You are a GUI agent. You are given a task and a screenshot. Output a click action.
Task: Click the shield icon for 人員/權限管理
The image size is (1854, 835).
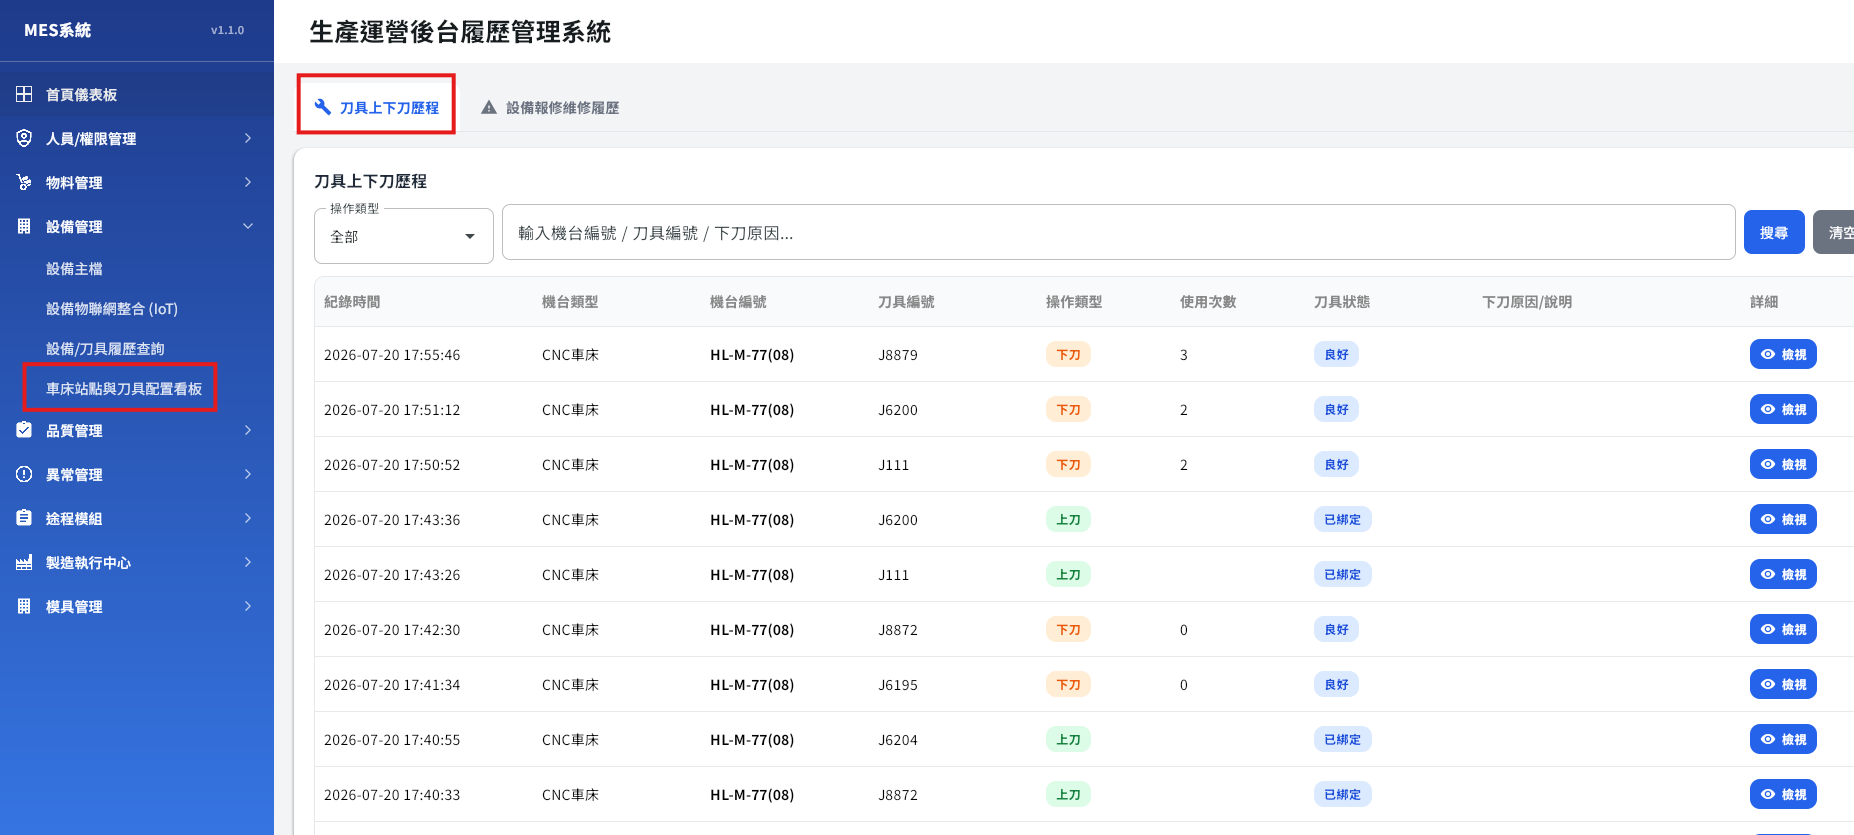click(x=24, y=138)
